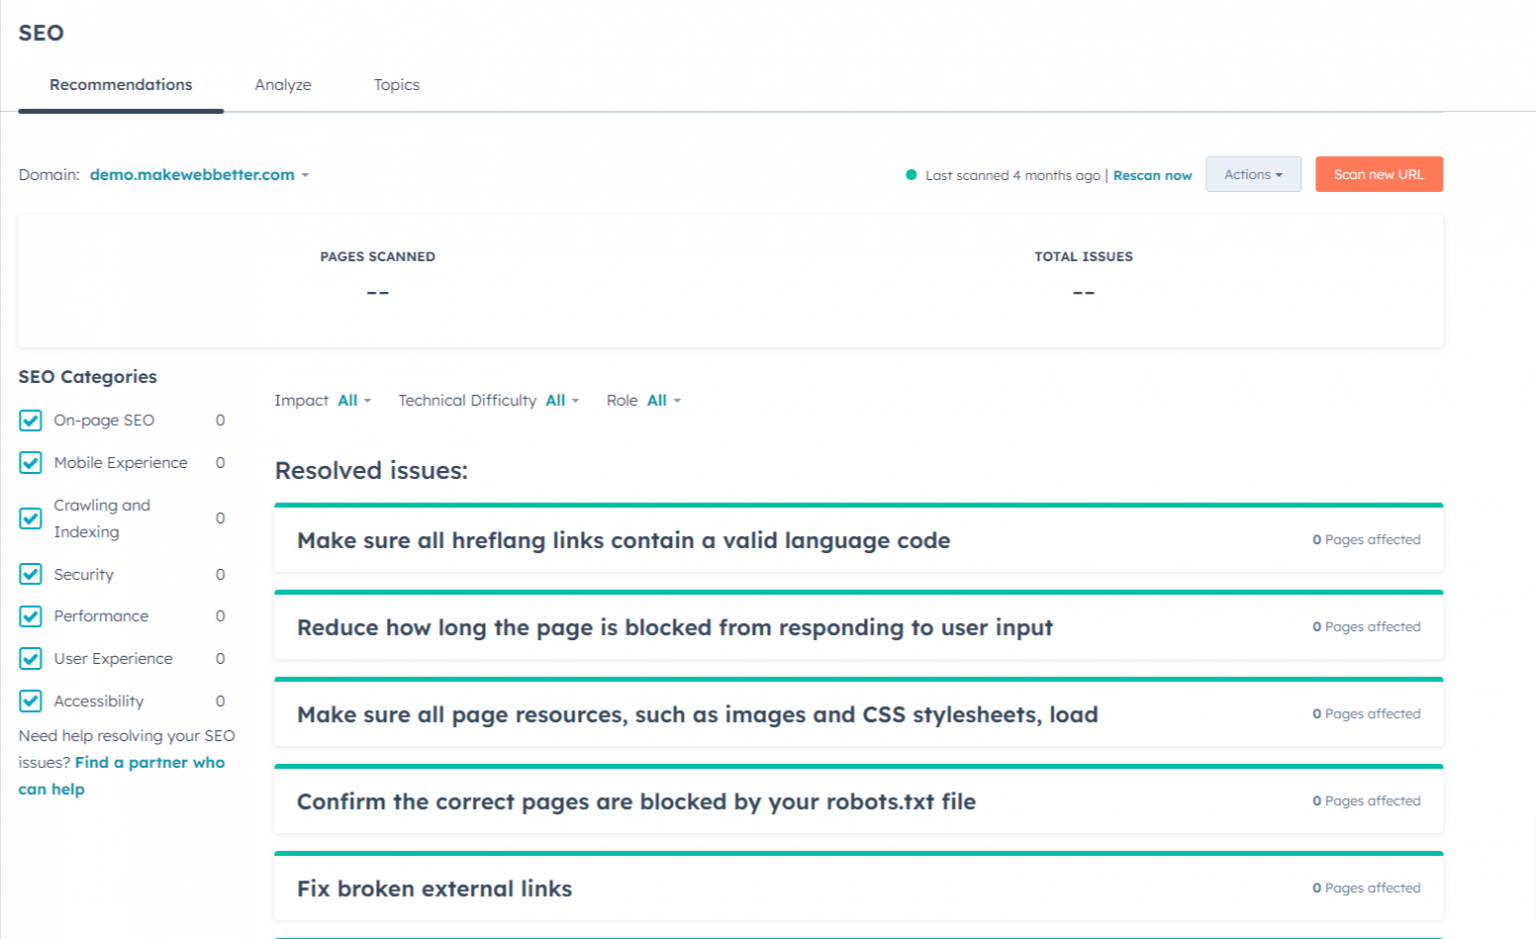Uncheck the On-page SEO checkbox
Viewport: 1536px width, 939px height.
coord(31,420)
